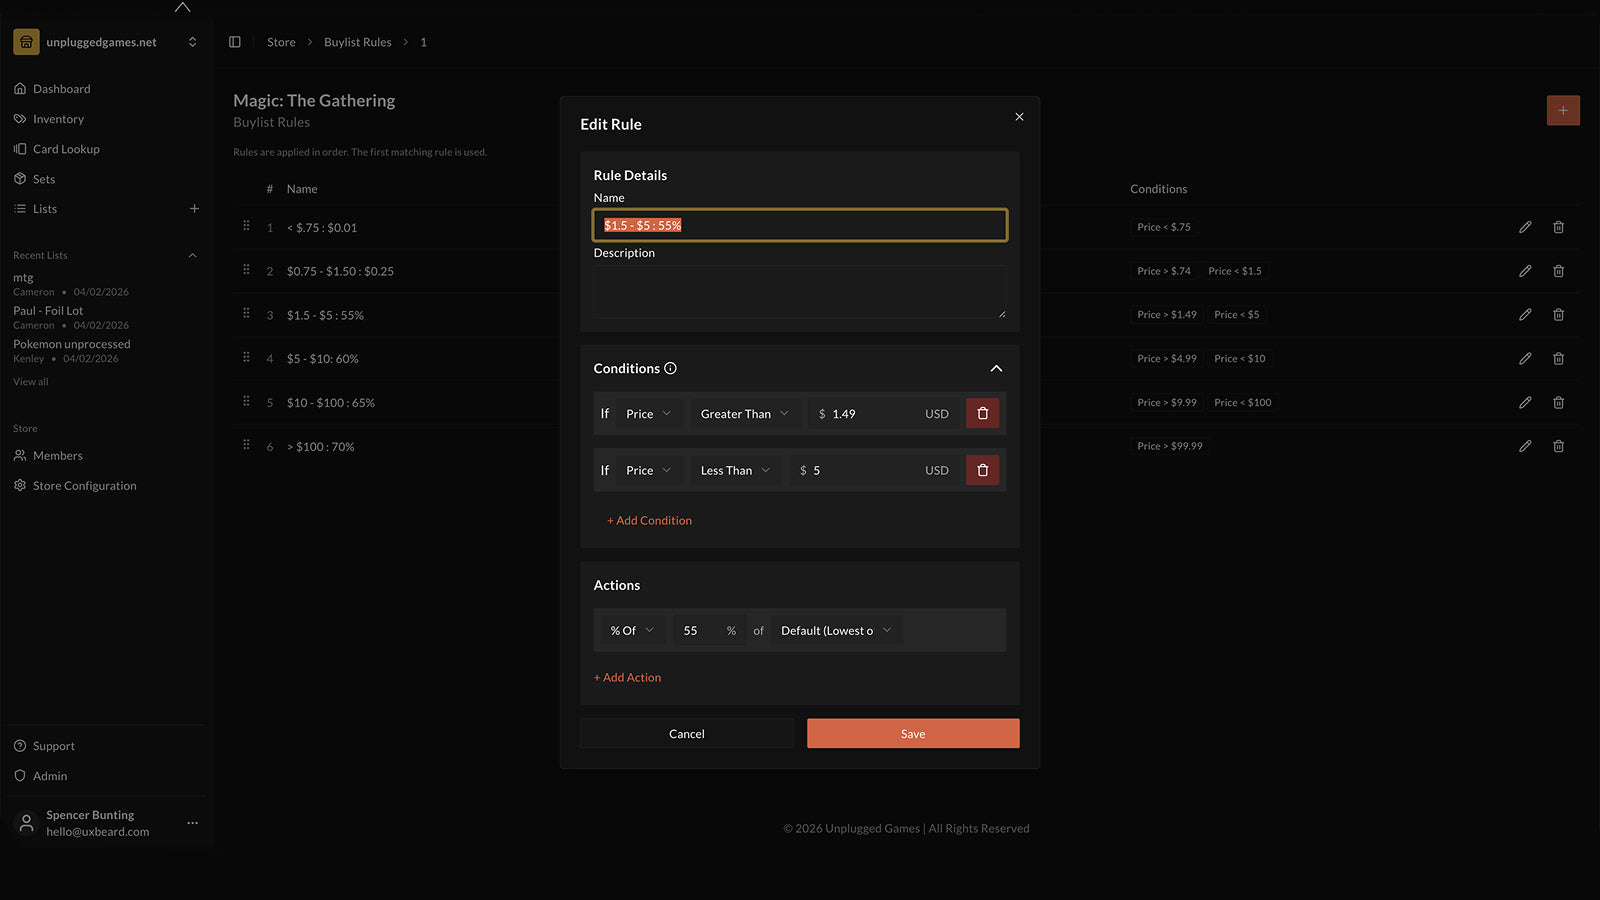Select rule row $5 - $10: 60%
The image size is (1600, 900).
(x=906, y=358)
